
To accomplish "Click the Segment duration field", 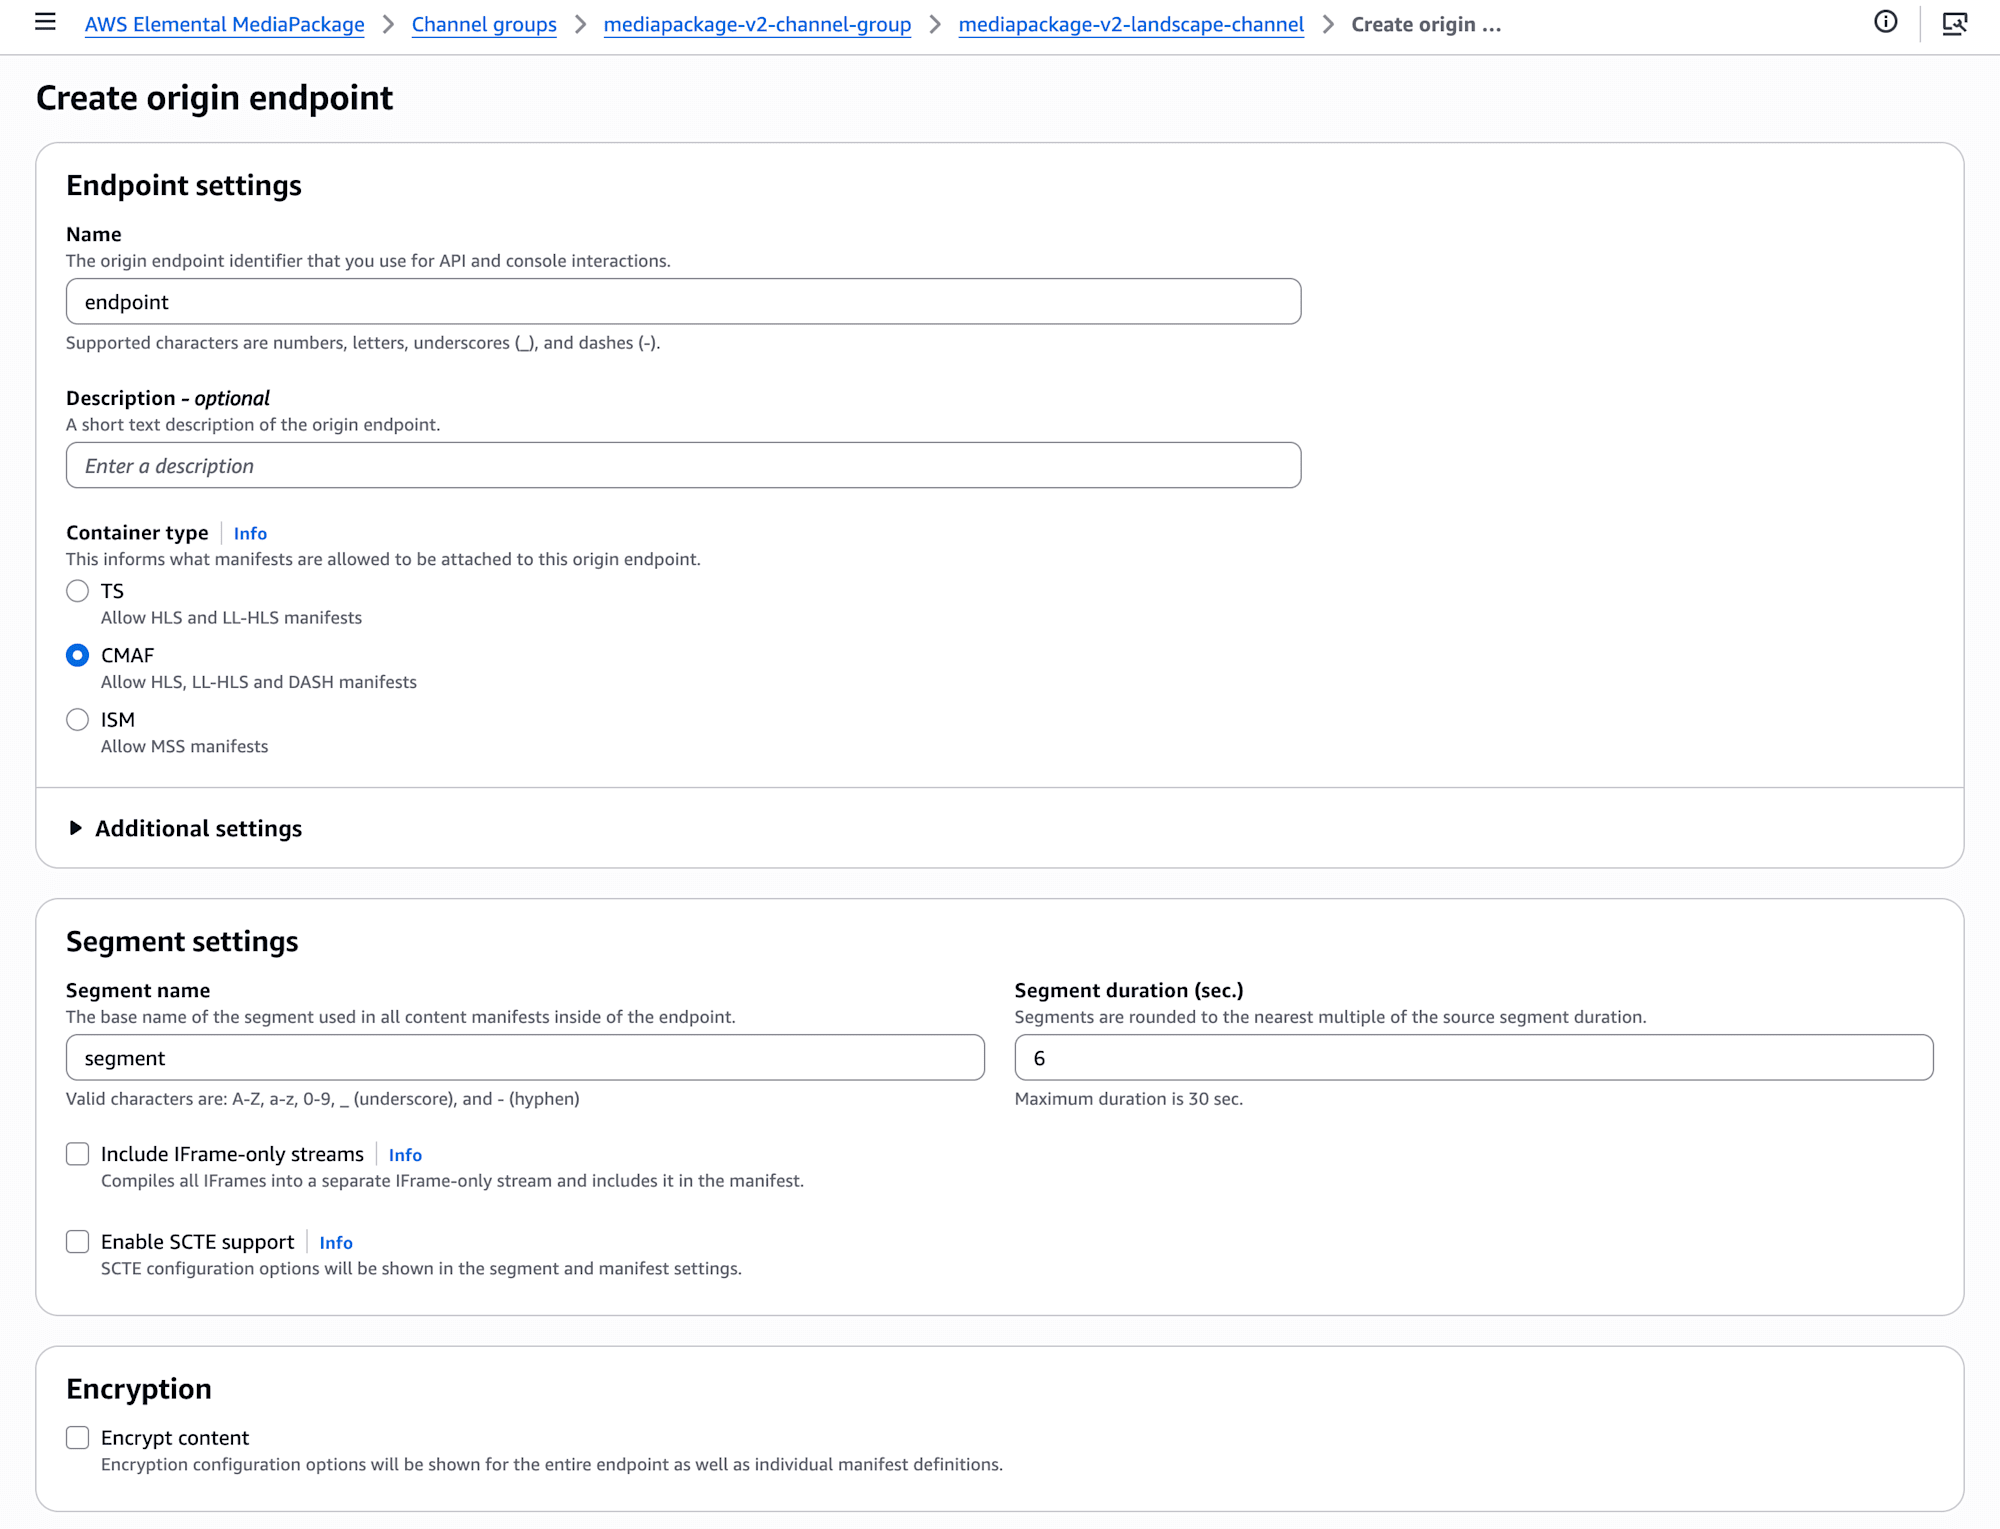I will 1473,1058.
